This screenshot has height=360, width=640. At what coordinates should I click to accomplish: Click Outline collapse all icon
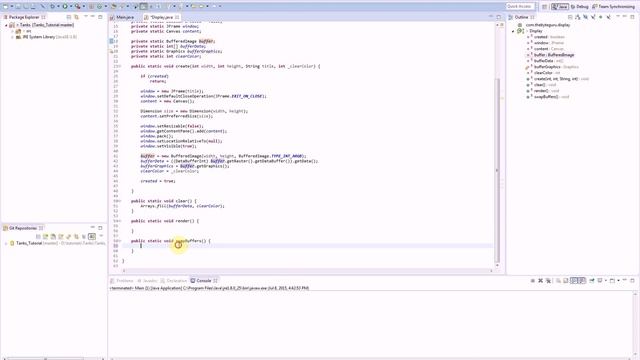click(570, 17)
